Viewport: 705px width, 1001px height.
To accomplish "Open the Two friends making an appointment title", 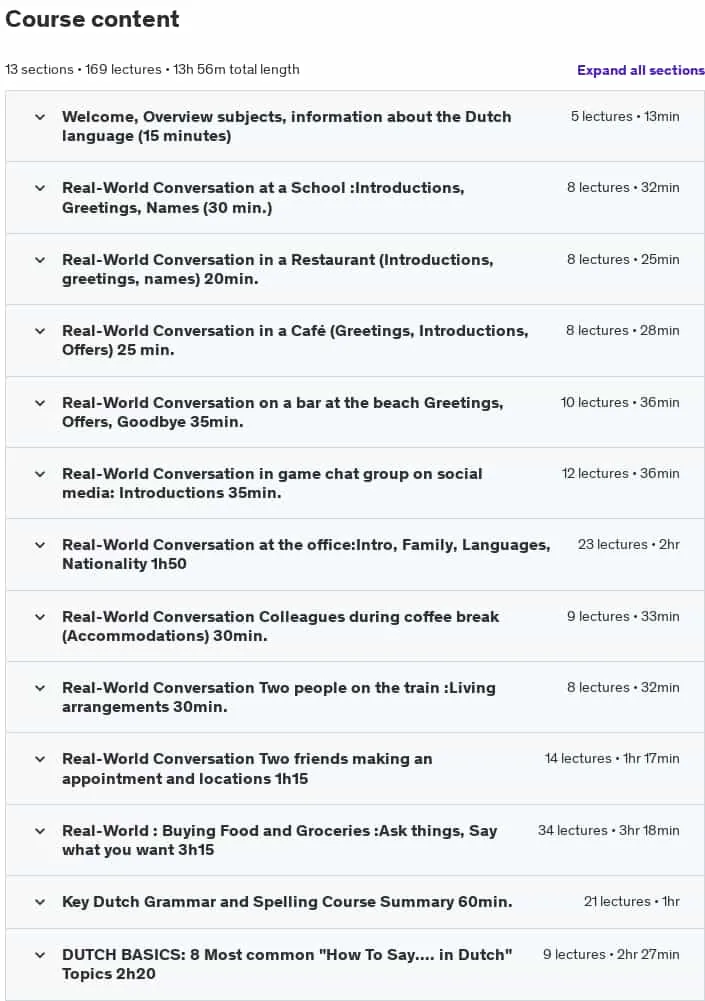I will [x=247, y=769].
